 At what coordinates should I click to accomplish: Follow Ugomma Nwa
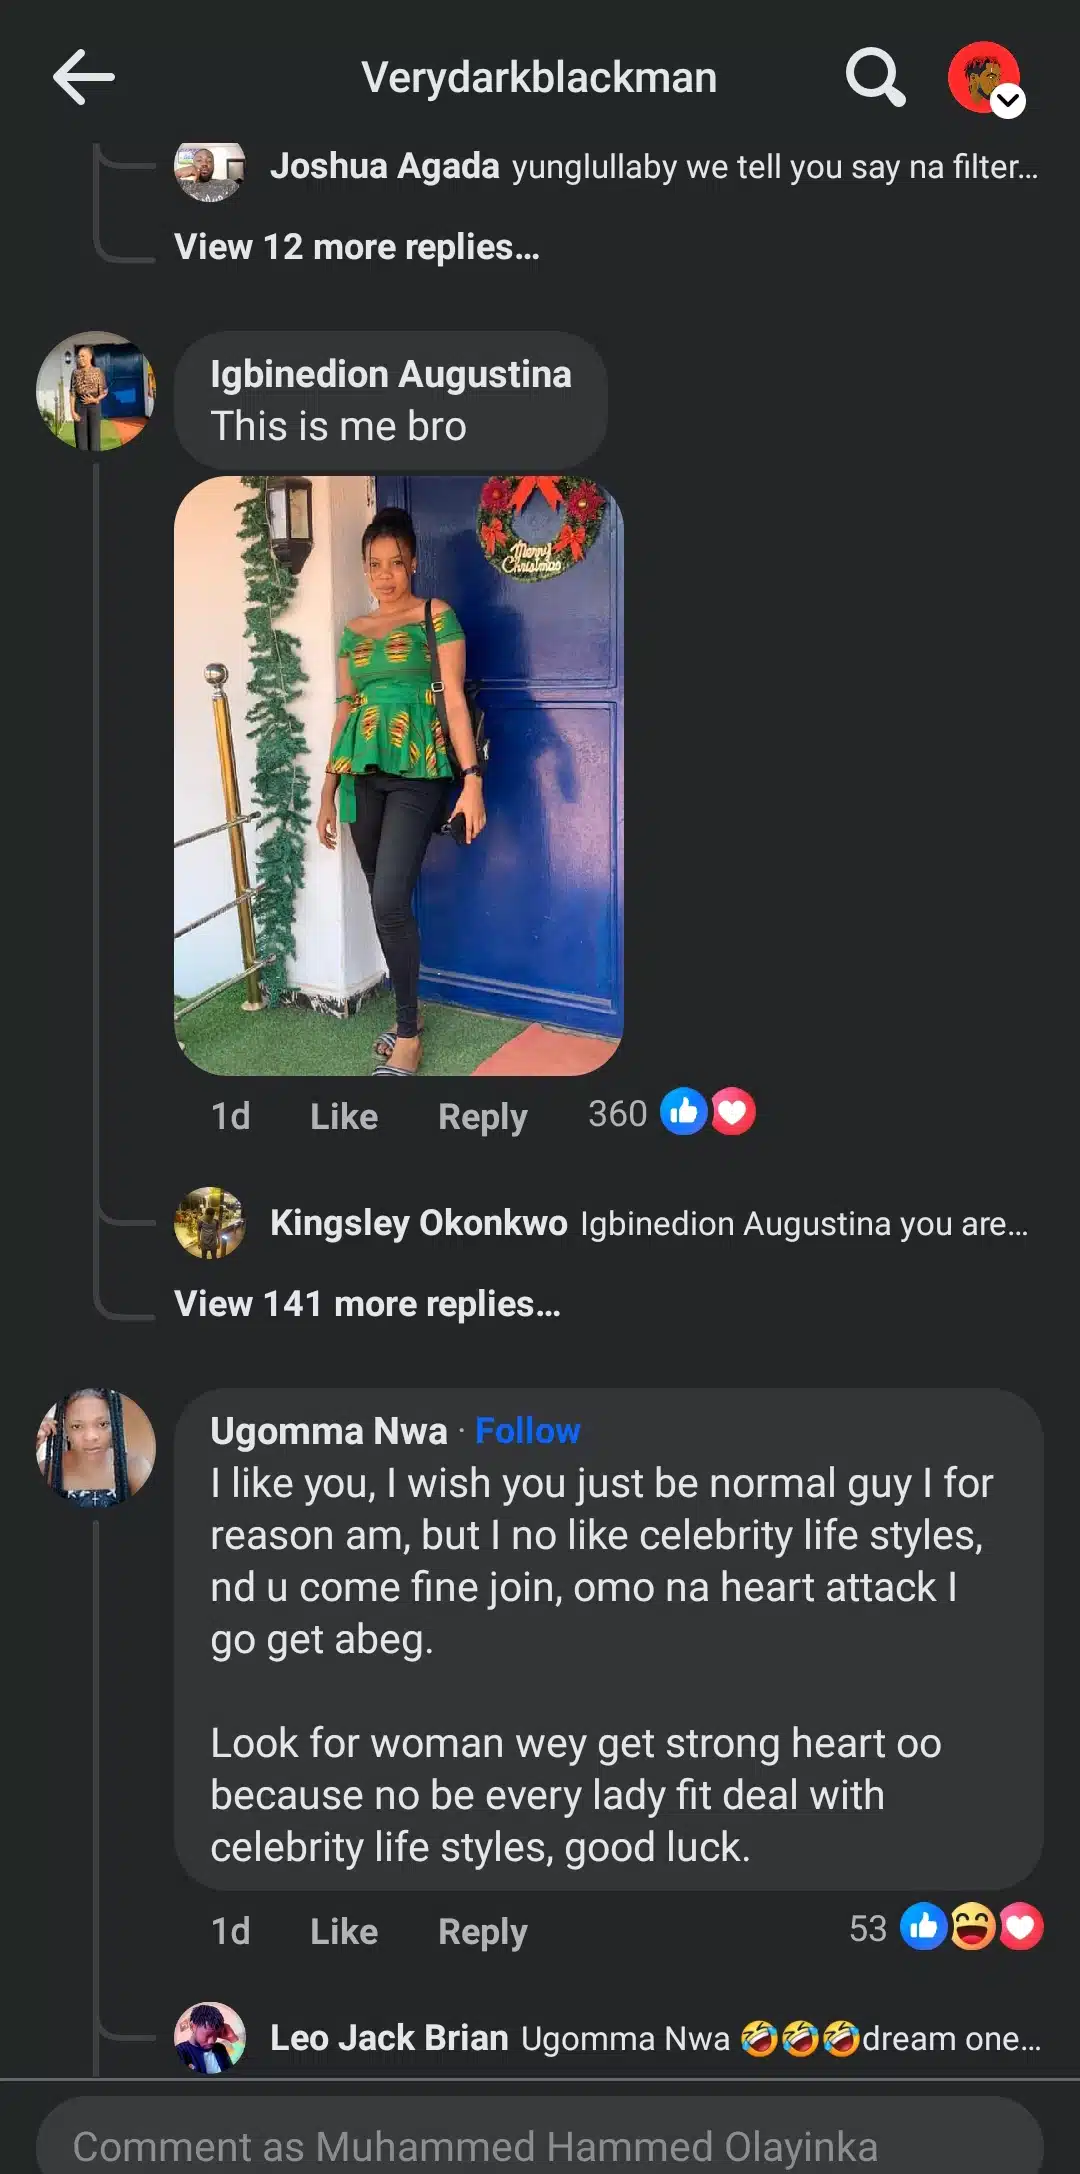(x=527, y=1431)
